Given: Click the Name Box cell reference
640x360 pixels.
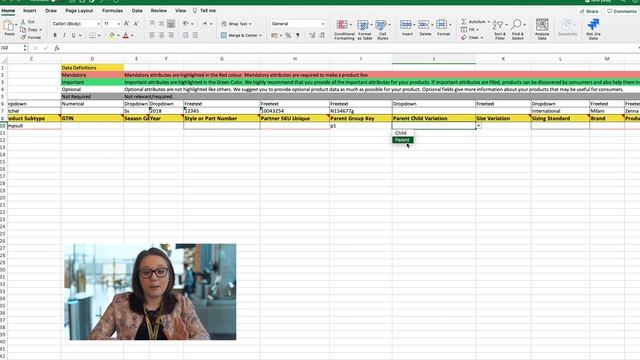Looking at the screenshot, I should click(11, 48).
